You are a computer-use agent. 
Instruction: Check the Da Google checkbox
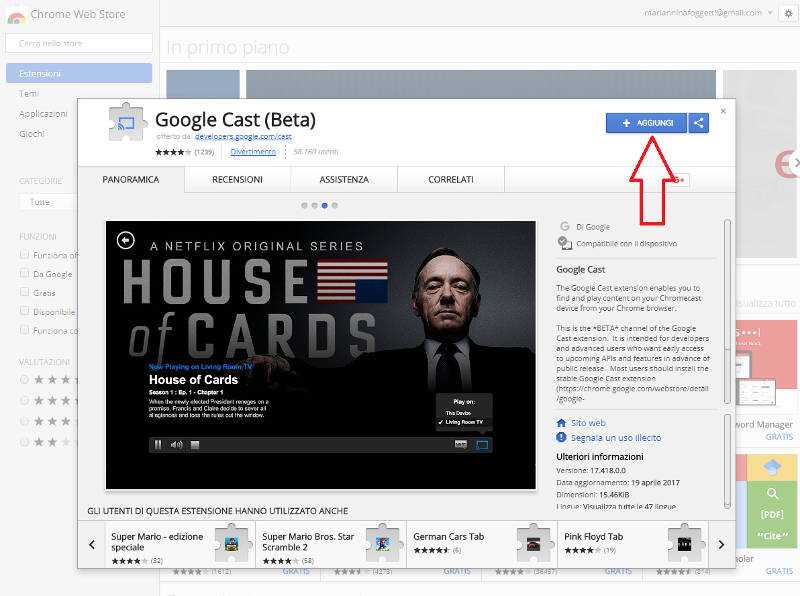(x=24, y=273)
